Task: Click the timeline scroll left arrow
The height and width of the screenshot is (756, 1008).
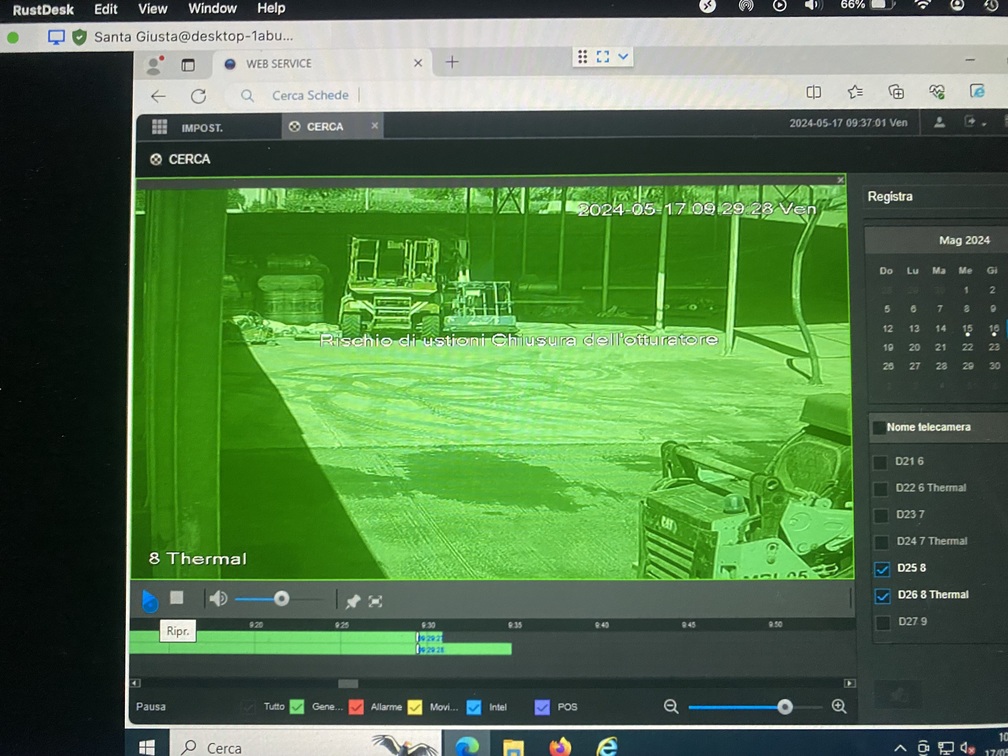Action: [x=134, y=683]
